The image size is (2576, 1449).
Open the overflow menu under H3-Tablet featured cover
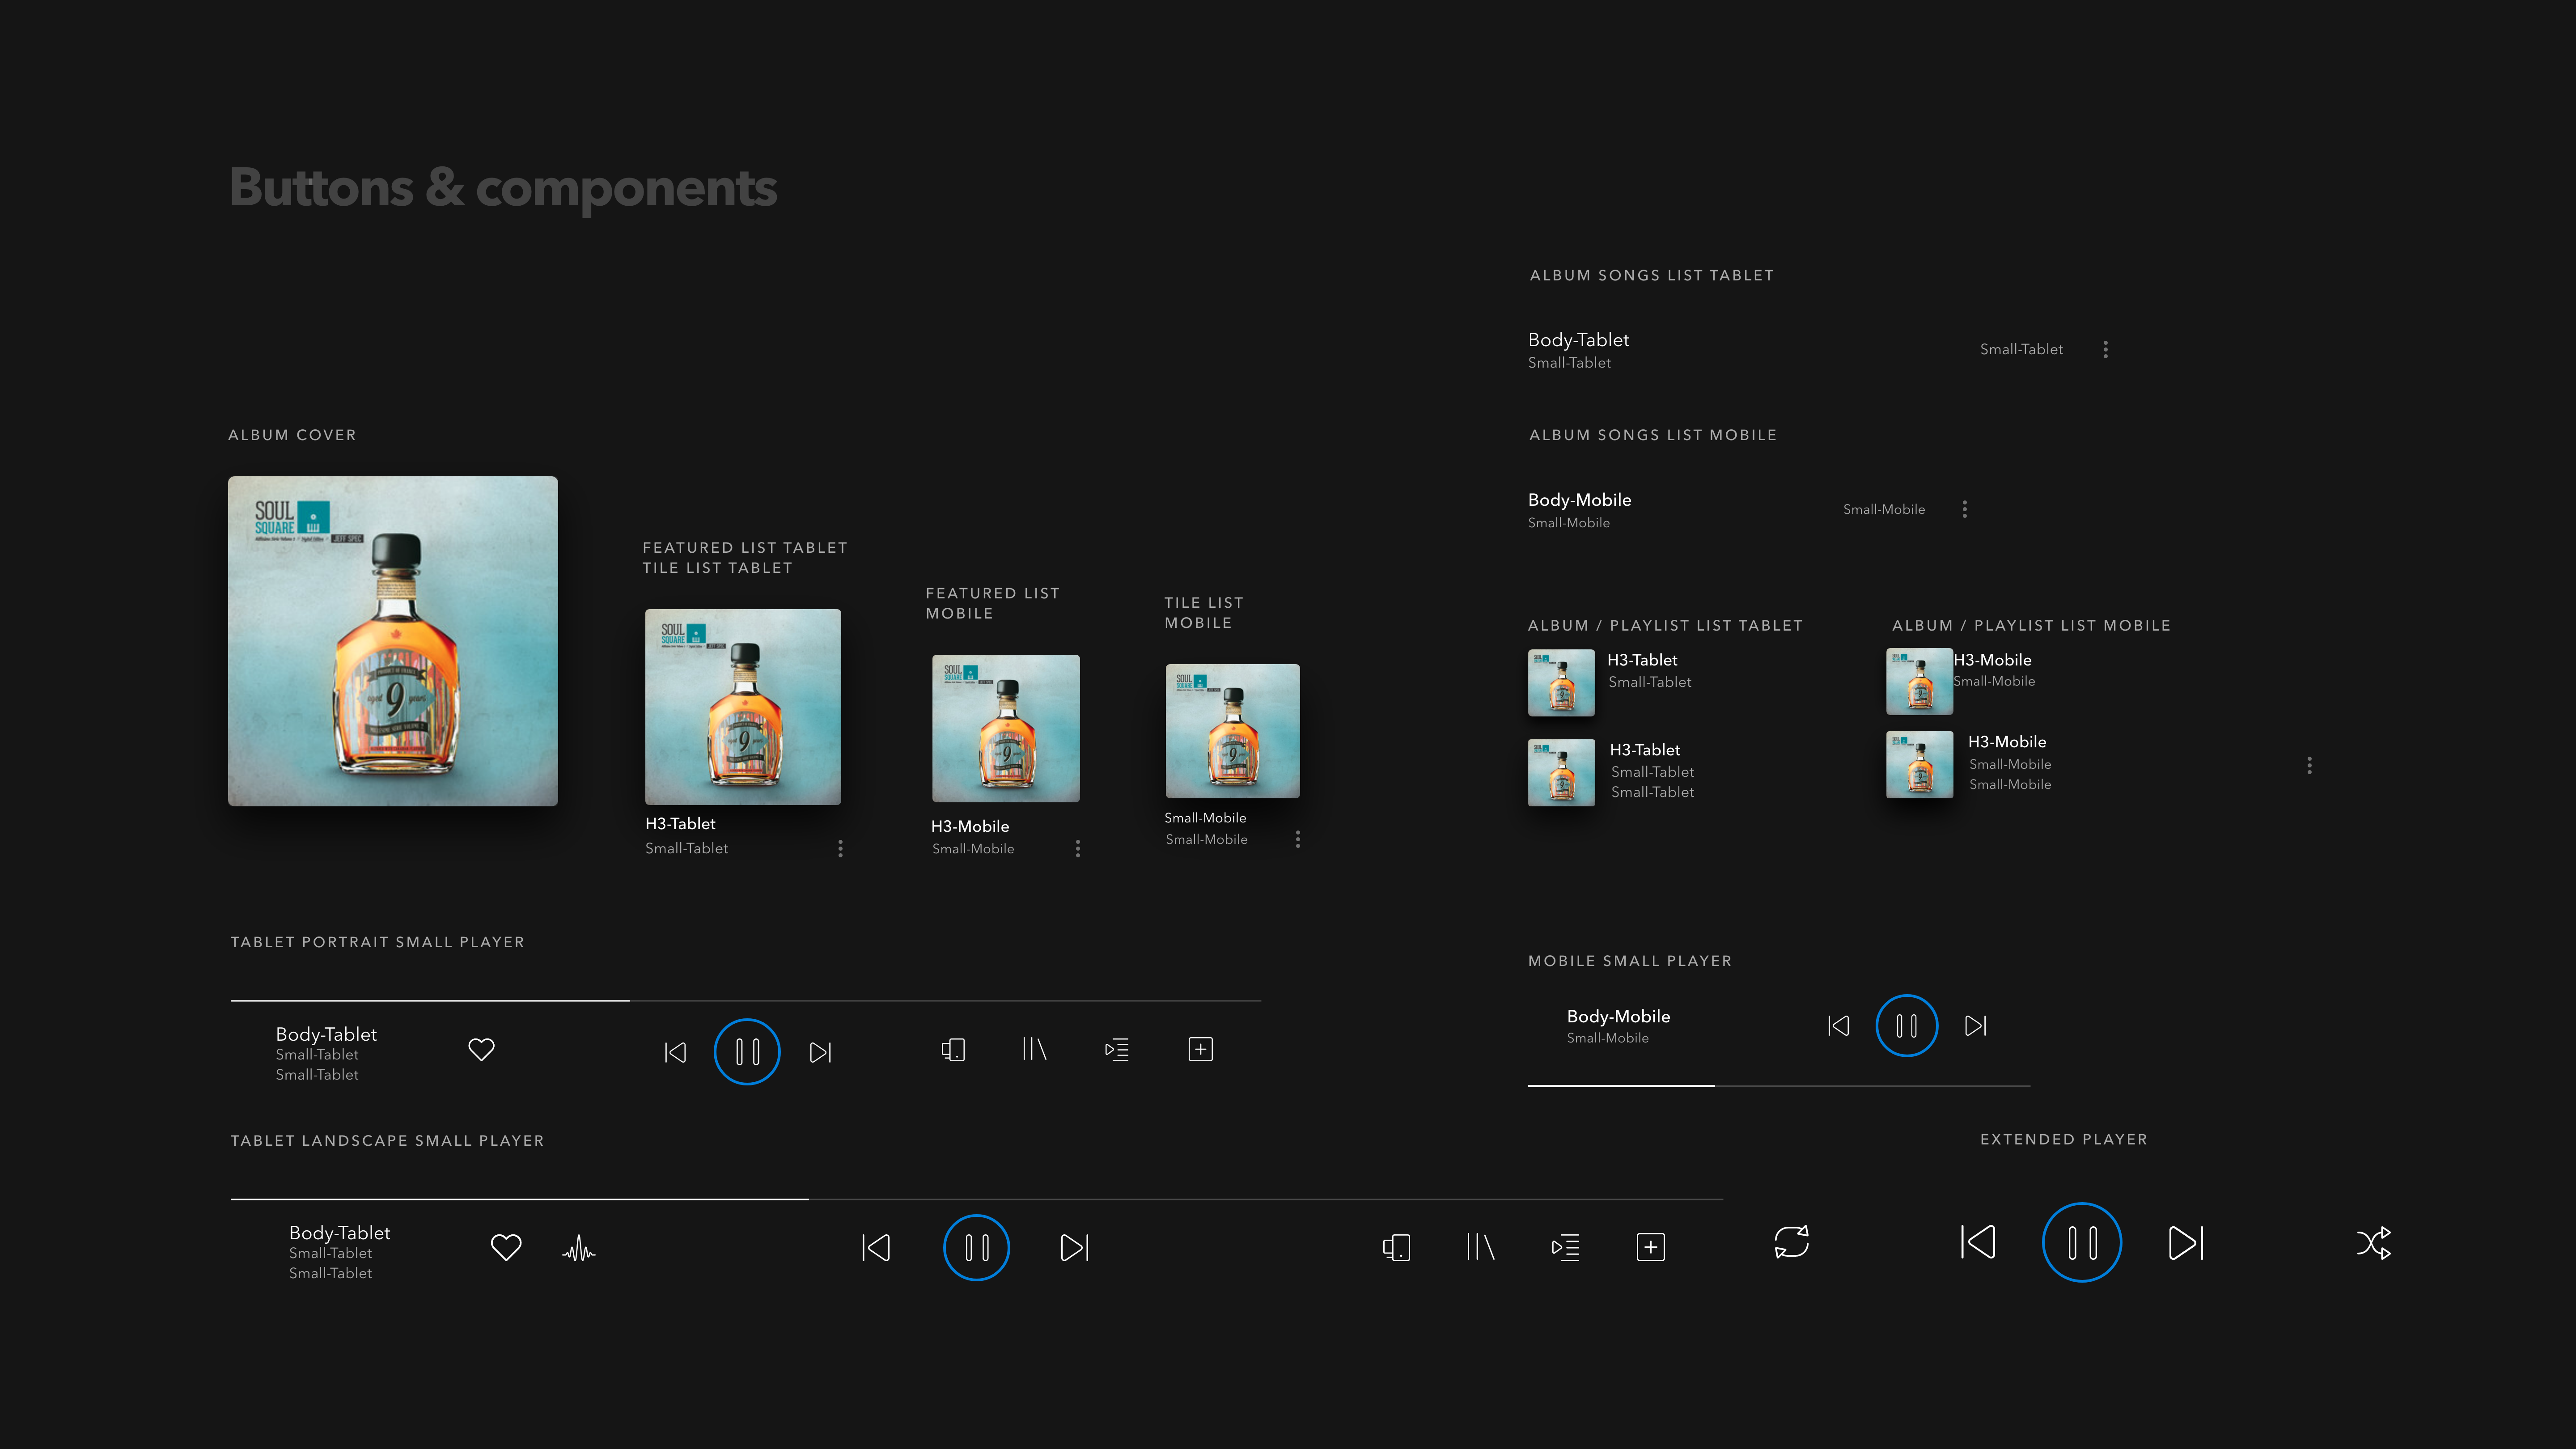point(841,848)
